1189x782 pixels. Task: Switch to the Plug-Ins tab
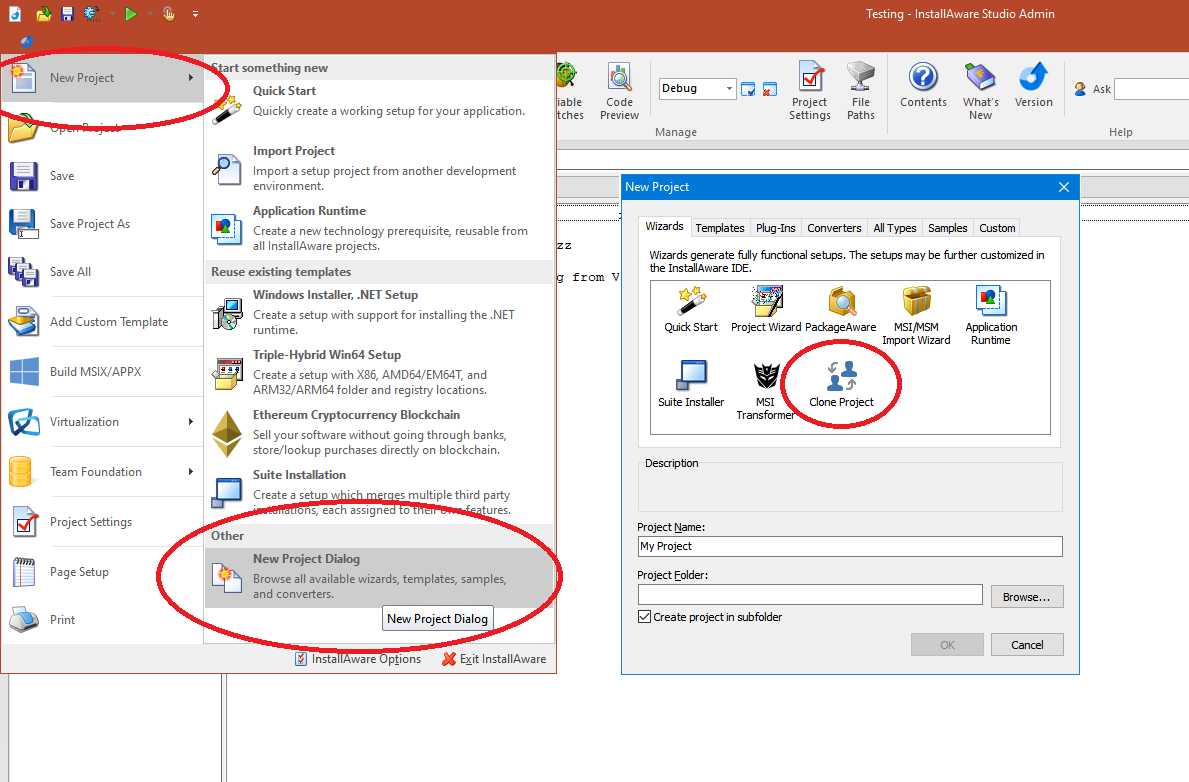tap(776, 228)
